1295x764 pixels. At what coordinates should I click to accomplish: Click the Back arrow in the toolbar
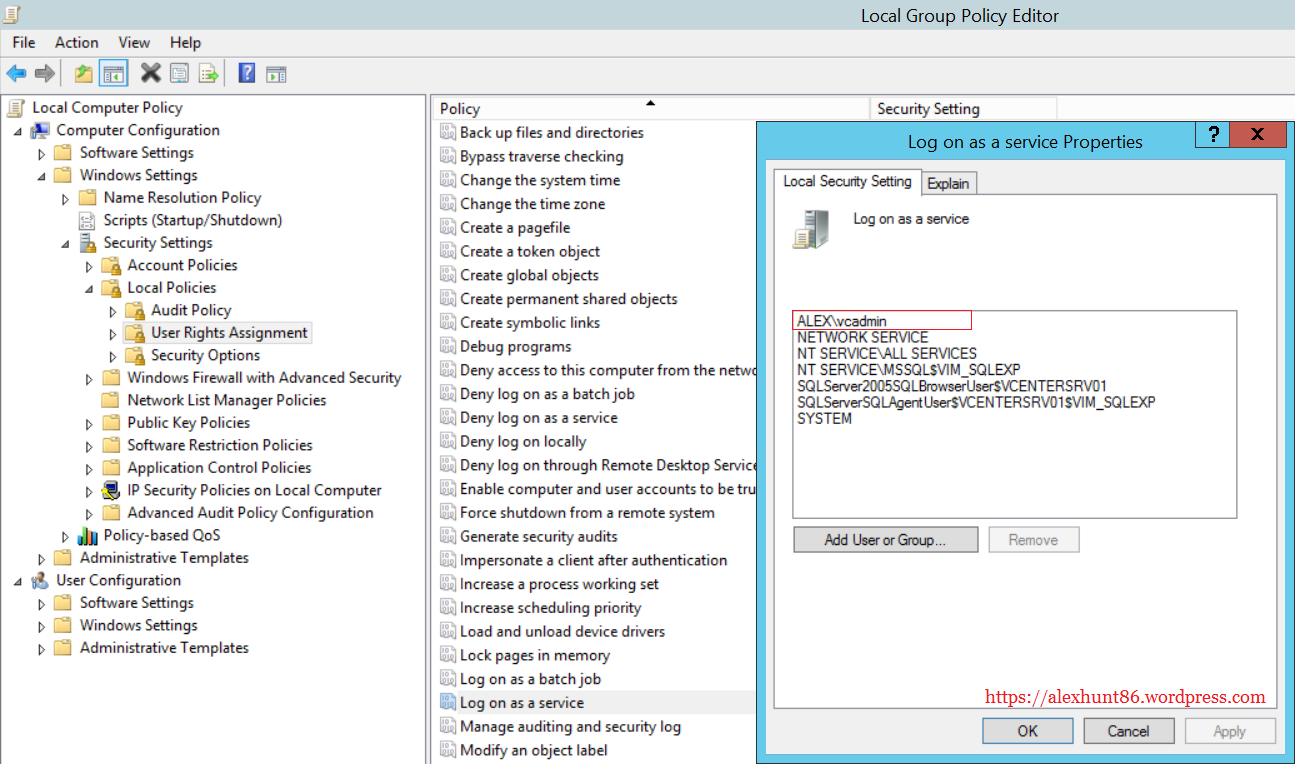[16, 73]
